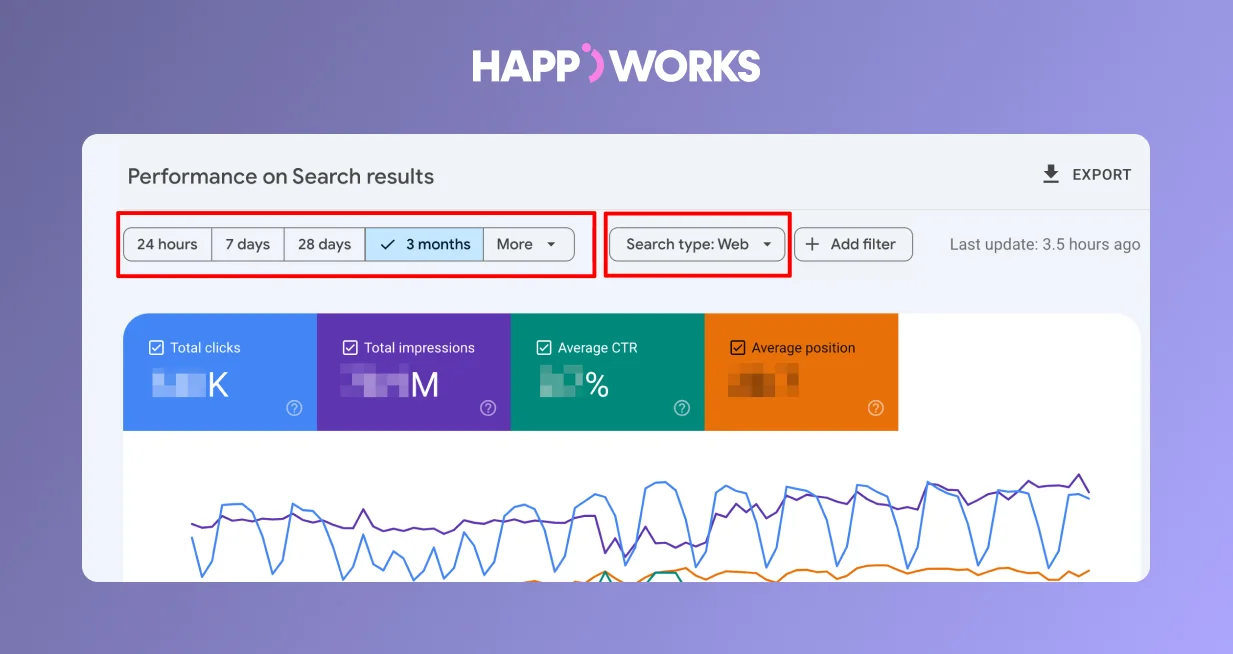Select the 3 months date range
1233x654 pixels.
[x=425, y=244]
